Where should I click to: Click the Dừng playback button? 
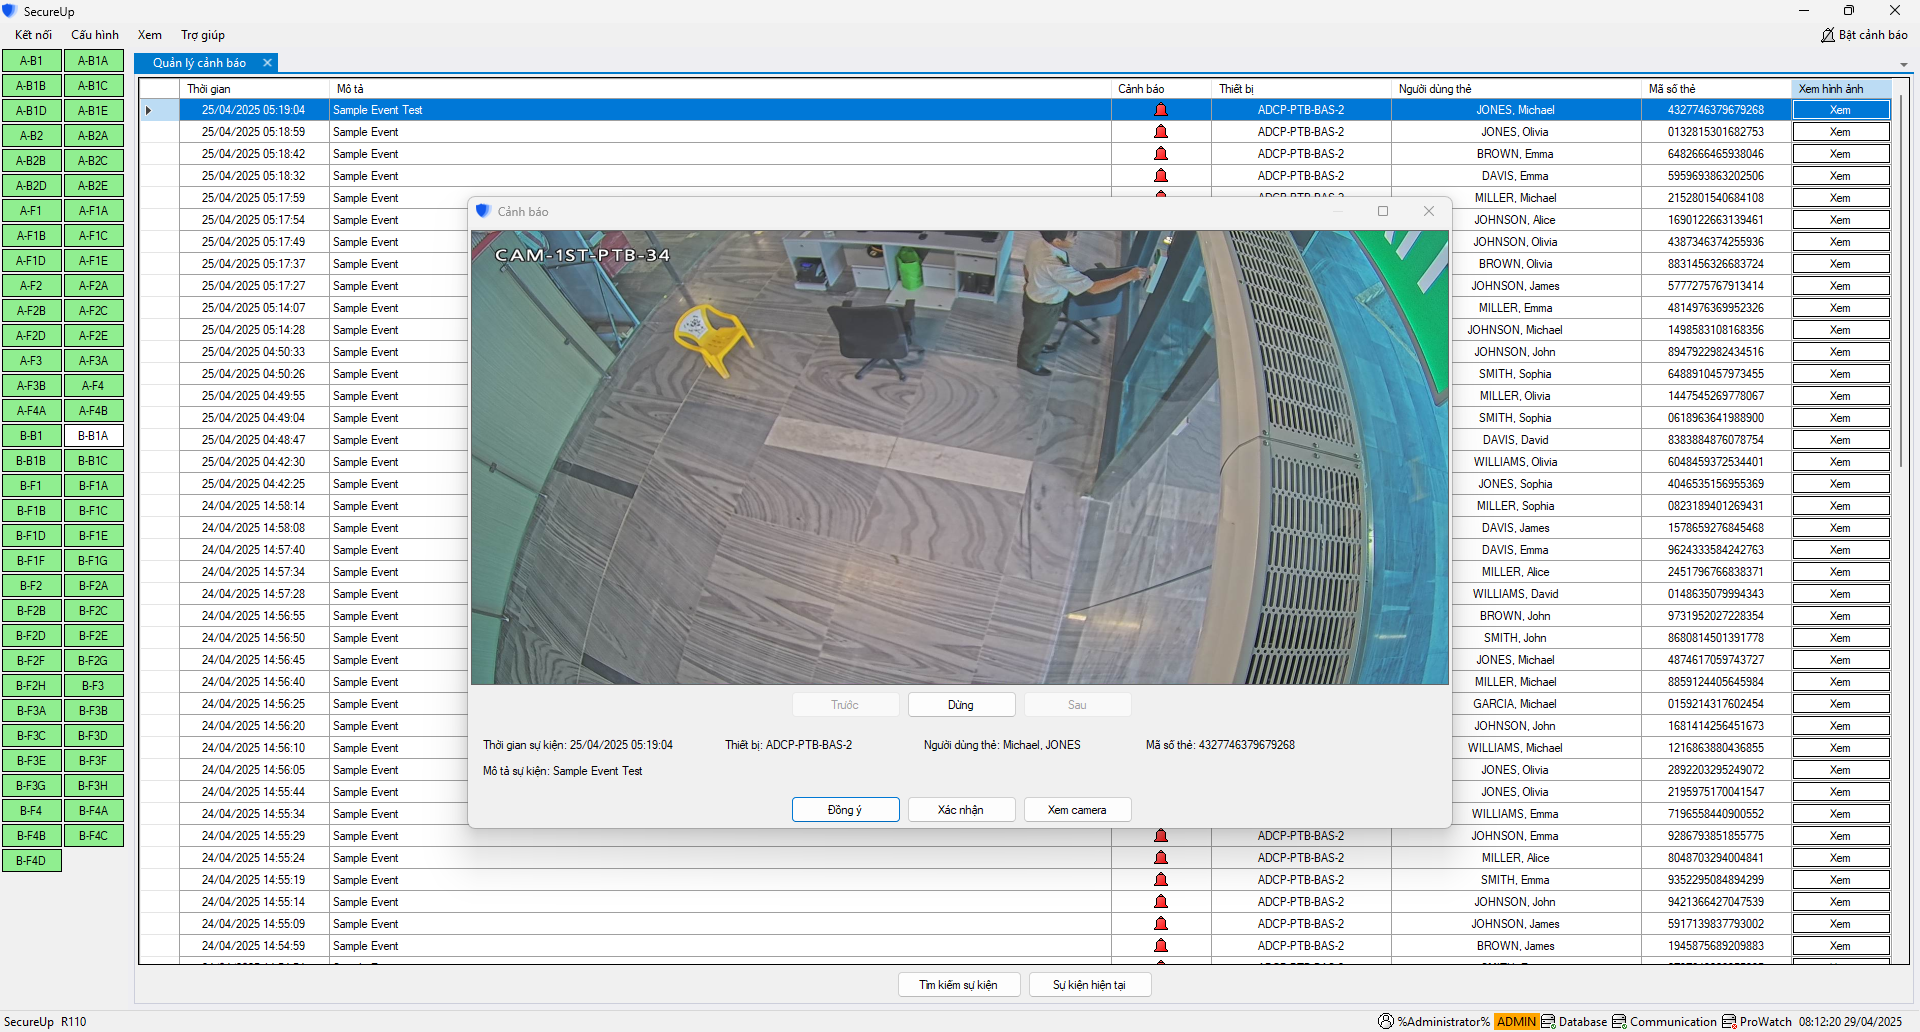click(961, 705)
